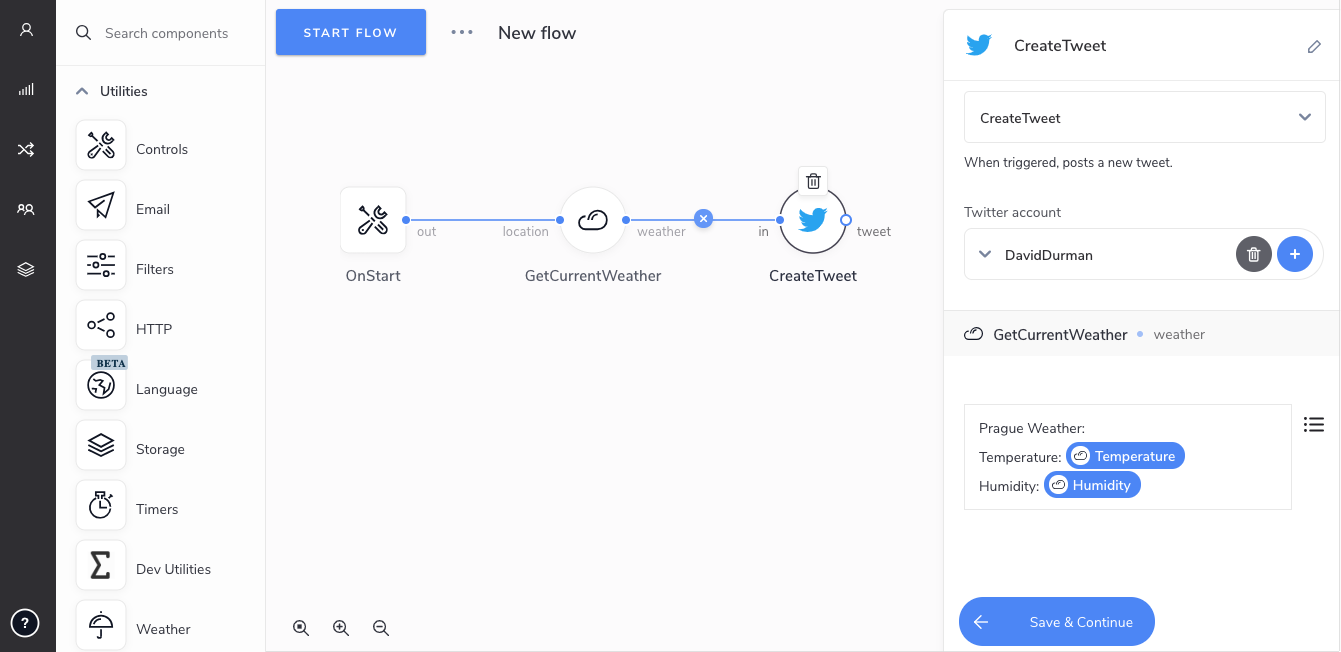Expand the DavidDurman account chevron

[x=984, y=254]
